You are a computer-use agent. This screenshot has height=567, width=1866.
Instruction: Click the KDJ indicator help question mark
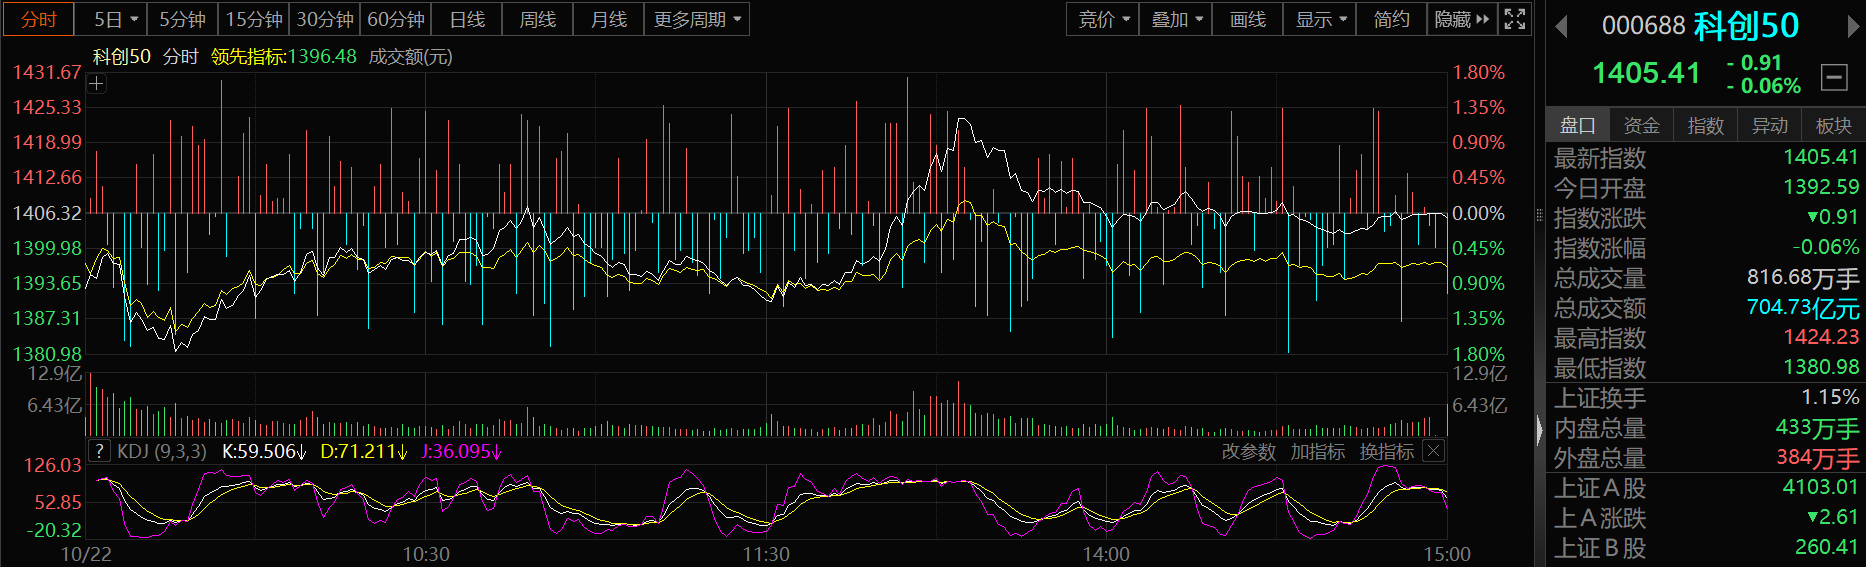[x=98, y=451]
